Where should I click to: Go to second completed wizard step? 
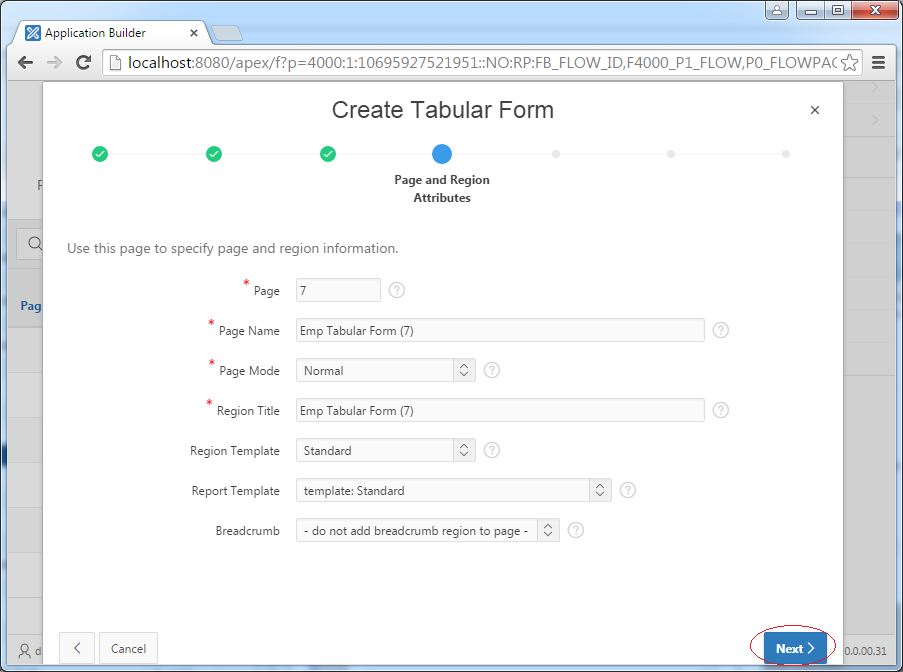(214, 154)
